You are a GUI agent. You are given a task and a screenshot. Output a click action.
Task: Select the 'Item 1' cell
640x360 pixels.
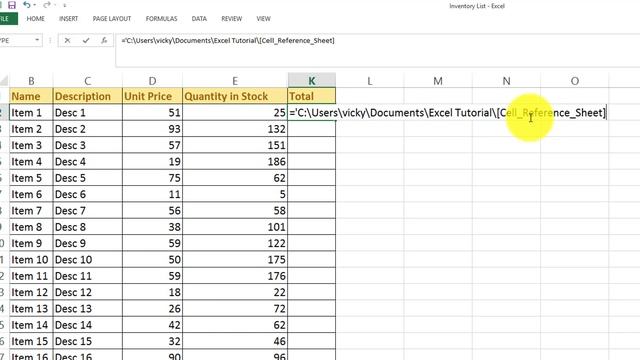pos(31,113)
